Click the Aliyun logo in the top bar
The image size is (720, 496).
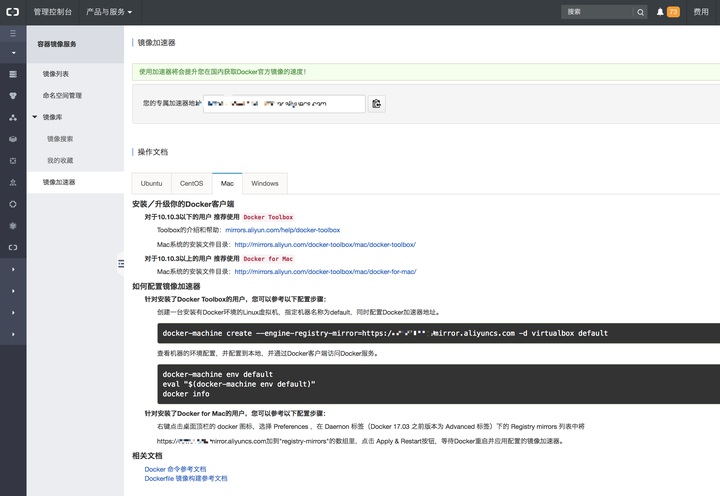tap(12, 12)
